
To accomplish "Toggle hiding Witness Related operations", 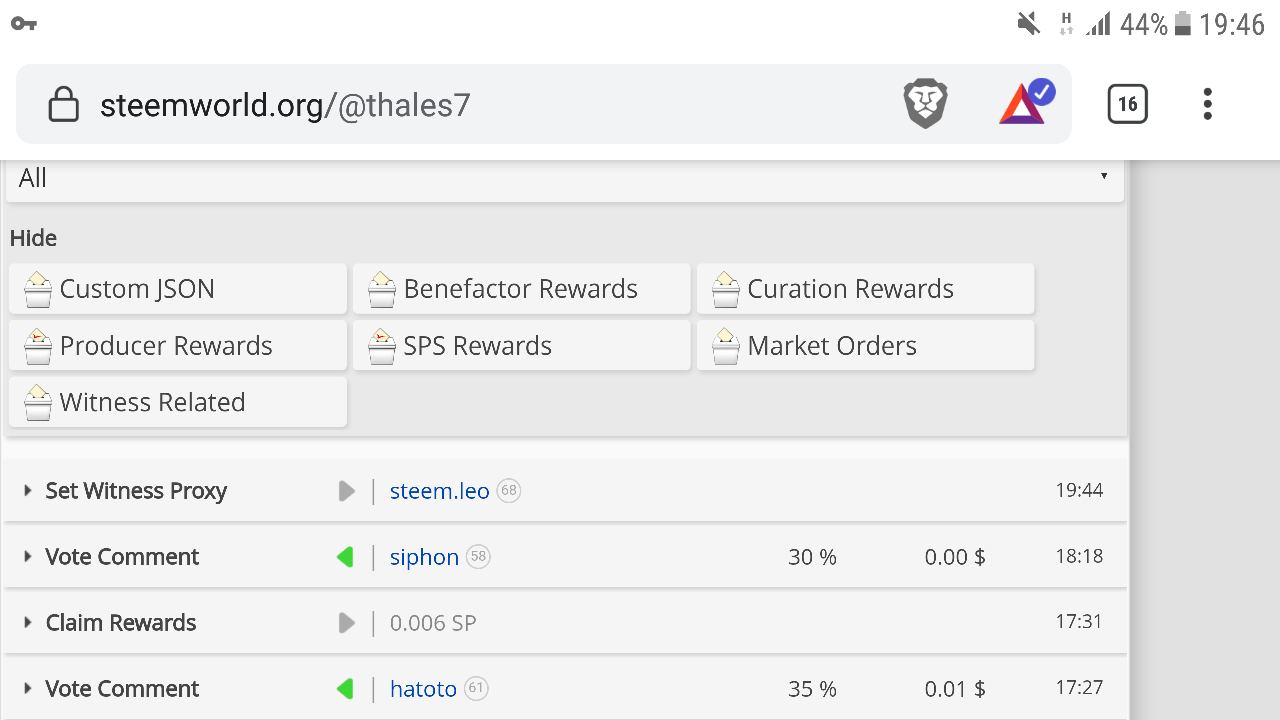I will pyautogui.click(x=178, y=402).
